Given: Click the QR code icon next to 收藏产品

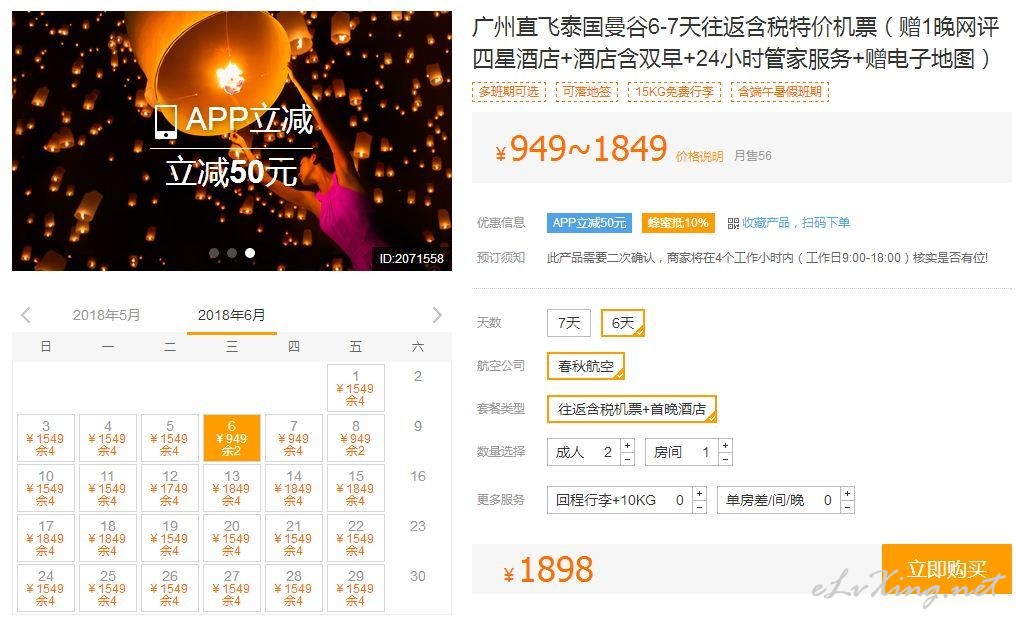Looking at the screenshot, I should (x=733, y=224).
